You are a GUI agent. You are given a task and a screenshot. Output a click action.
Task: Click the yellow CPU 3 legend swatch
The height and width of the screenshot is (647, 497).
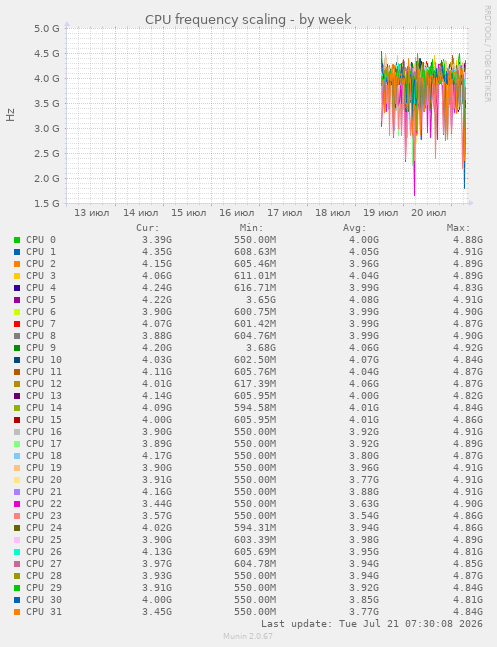[17, 276]
